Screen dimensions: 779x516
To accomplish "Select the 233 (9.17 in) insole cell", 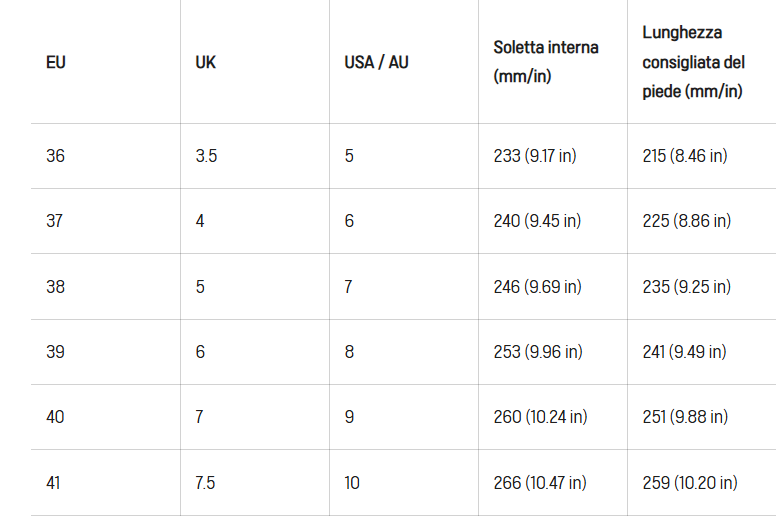I will click(x=534, y=156).
